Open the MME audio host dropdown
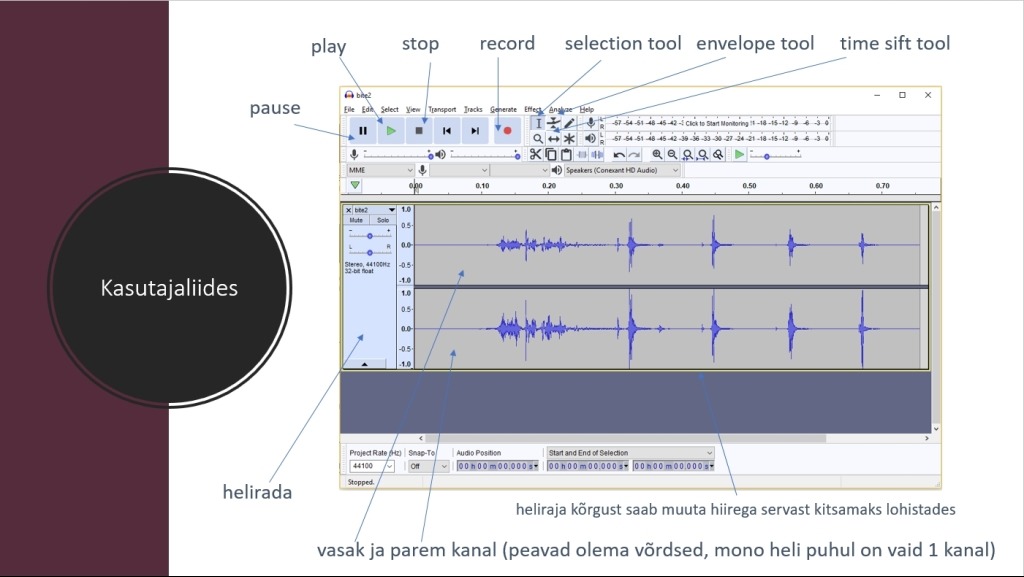 click(380, 170)
